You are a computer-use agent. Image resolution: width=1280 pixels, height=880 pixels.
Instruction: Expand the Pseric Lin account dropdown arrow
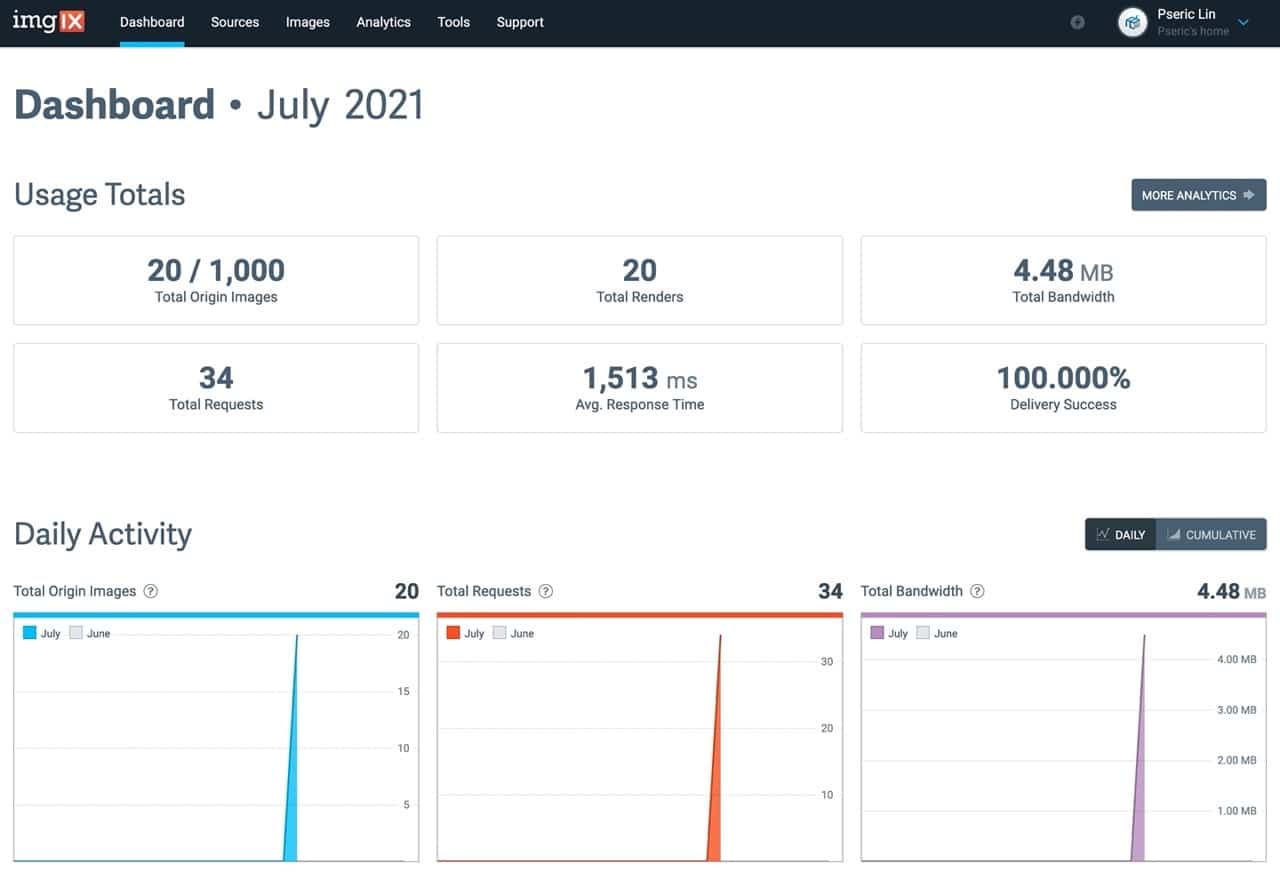coord(1243,22)
